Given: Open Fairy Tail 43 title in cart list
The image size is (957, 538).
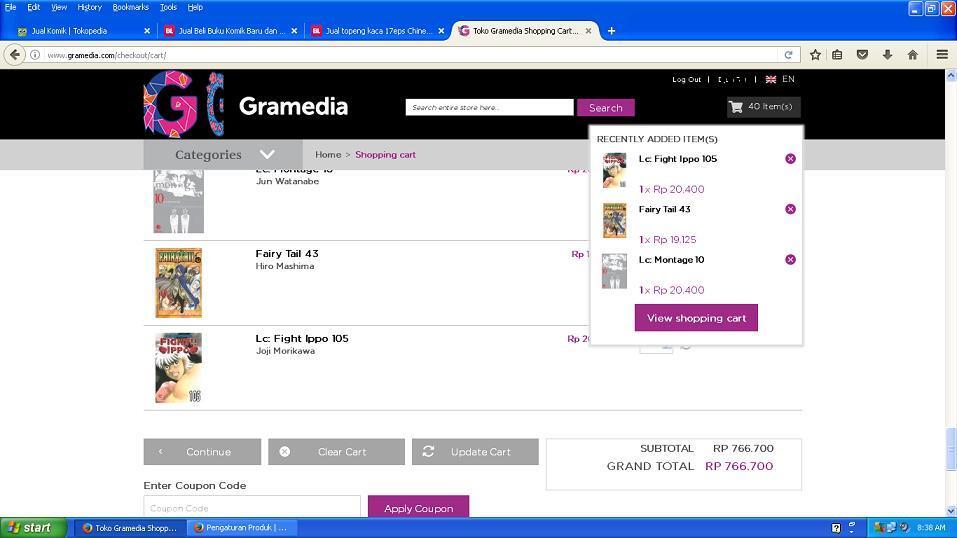Looking at the screenshot, I should [x=287, y=253].
